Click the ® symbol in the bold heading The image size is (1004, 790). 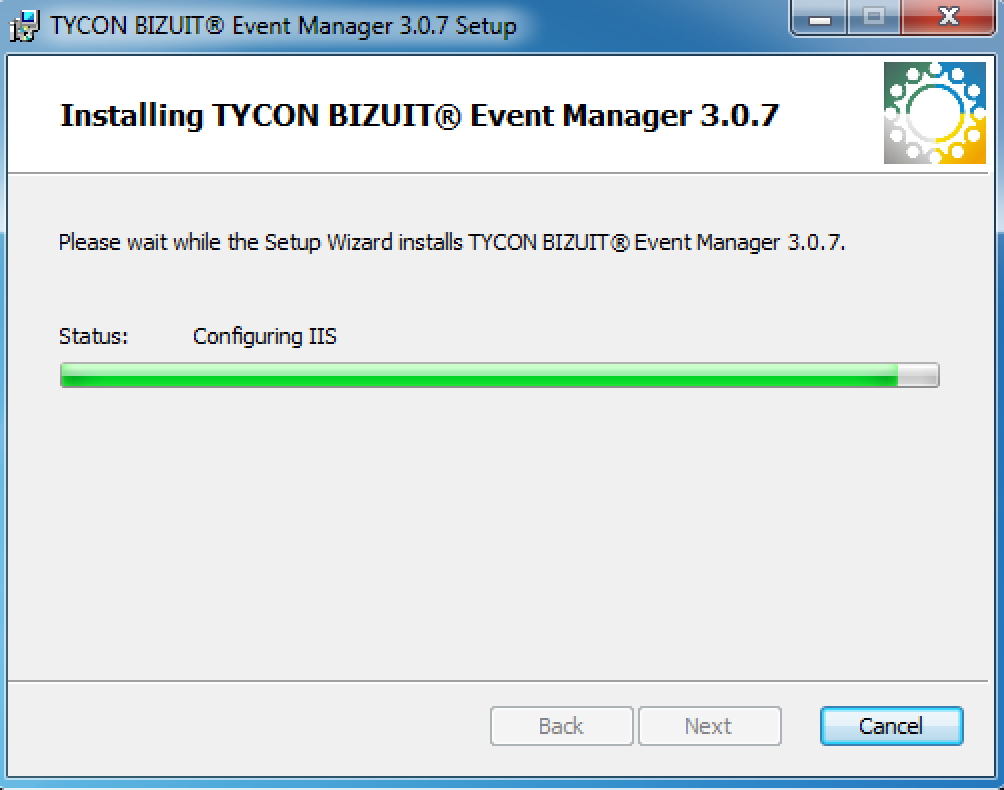[449, 117]
